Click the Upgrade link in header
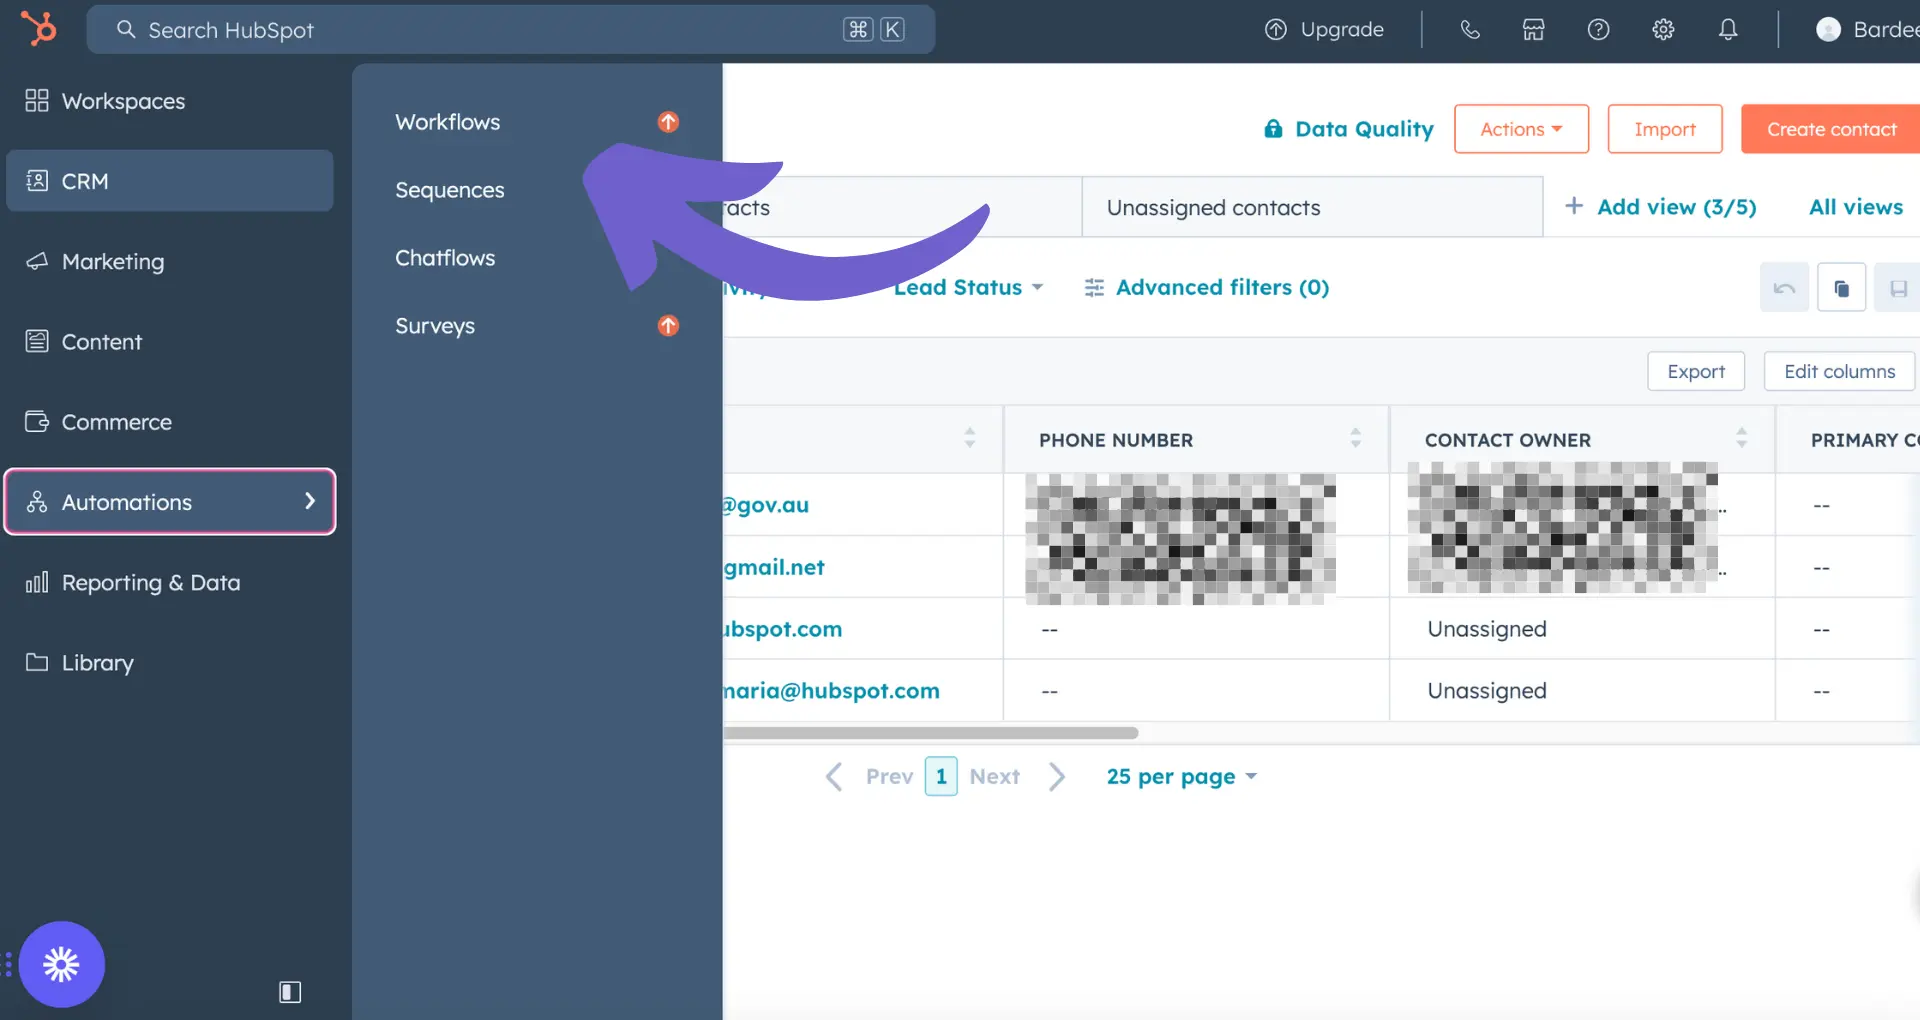The height and width of the screenshot is (1020, 1920). click(1342, 30)
